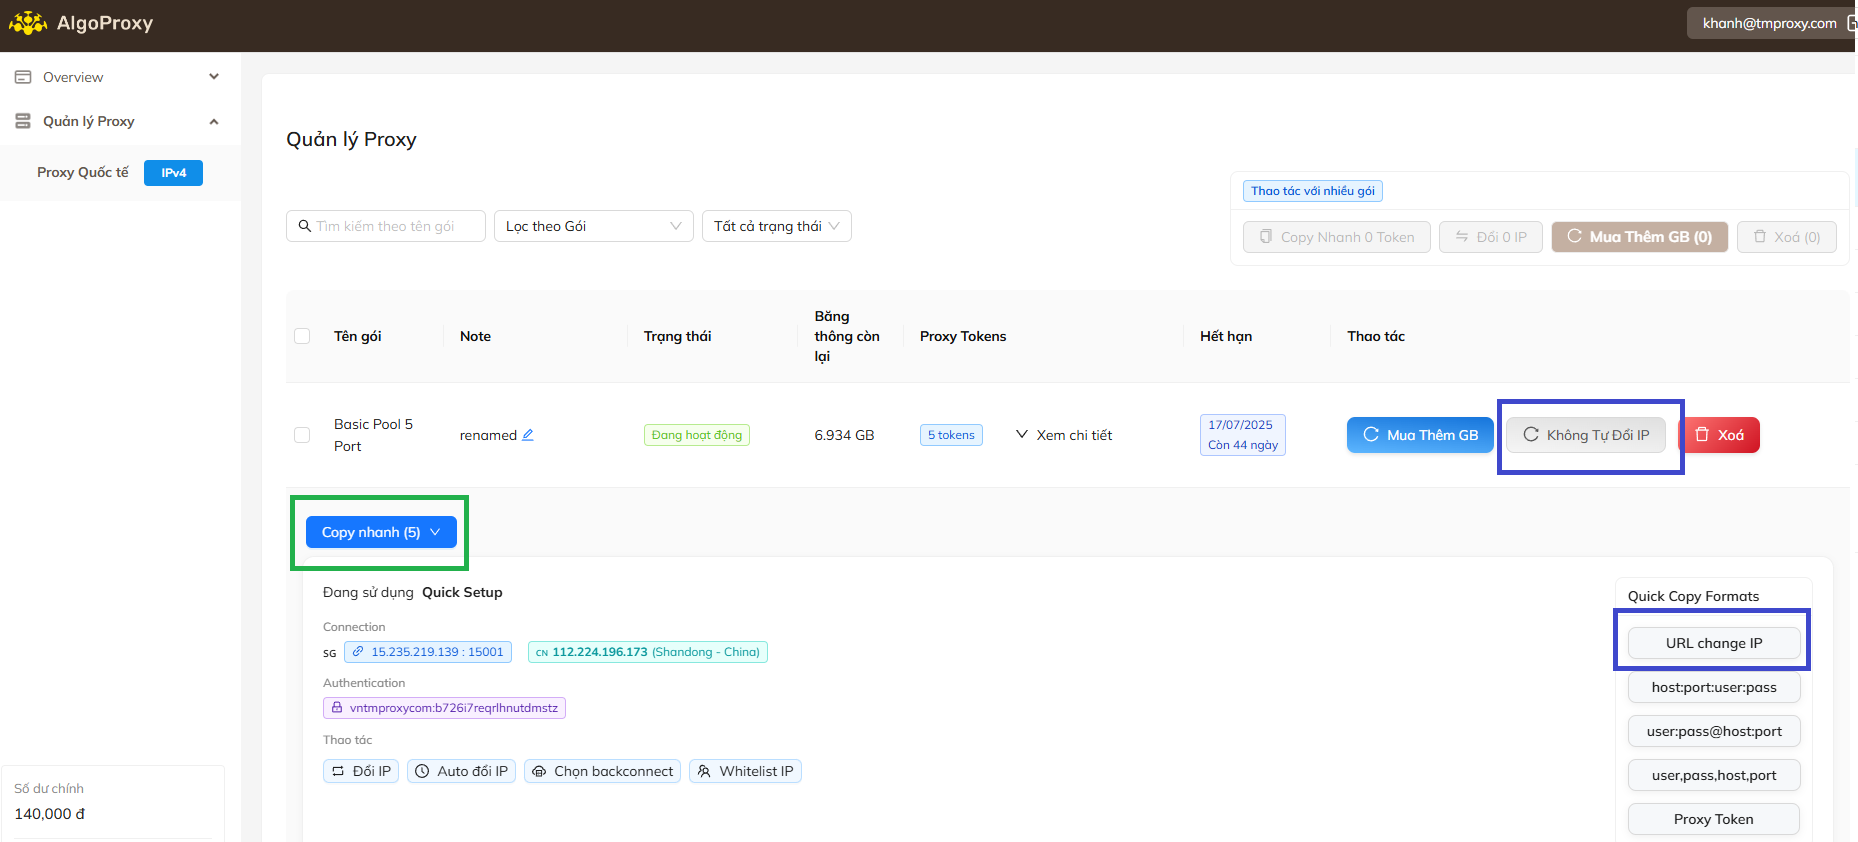Toggle the select-all checkbox in table header
The height and width of the screenshot is (842, 1858).
[x=302, y=336]
